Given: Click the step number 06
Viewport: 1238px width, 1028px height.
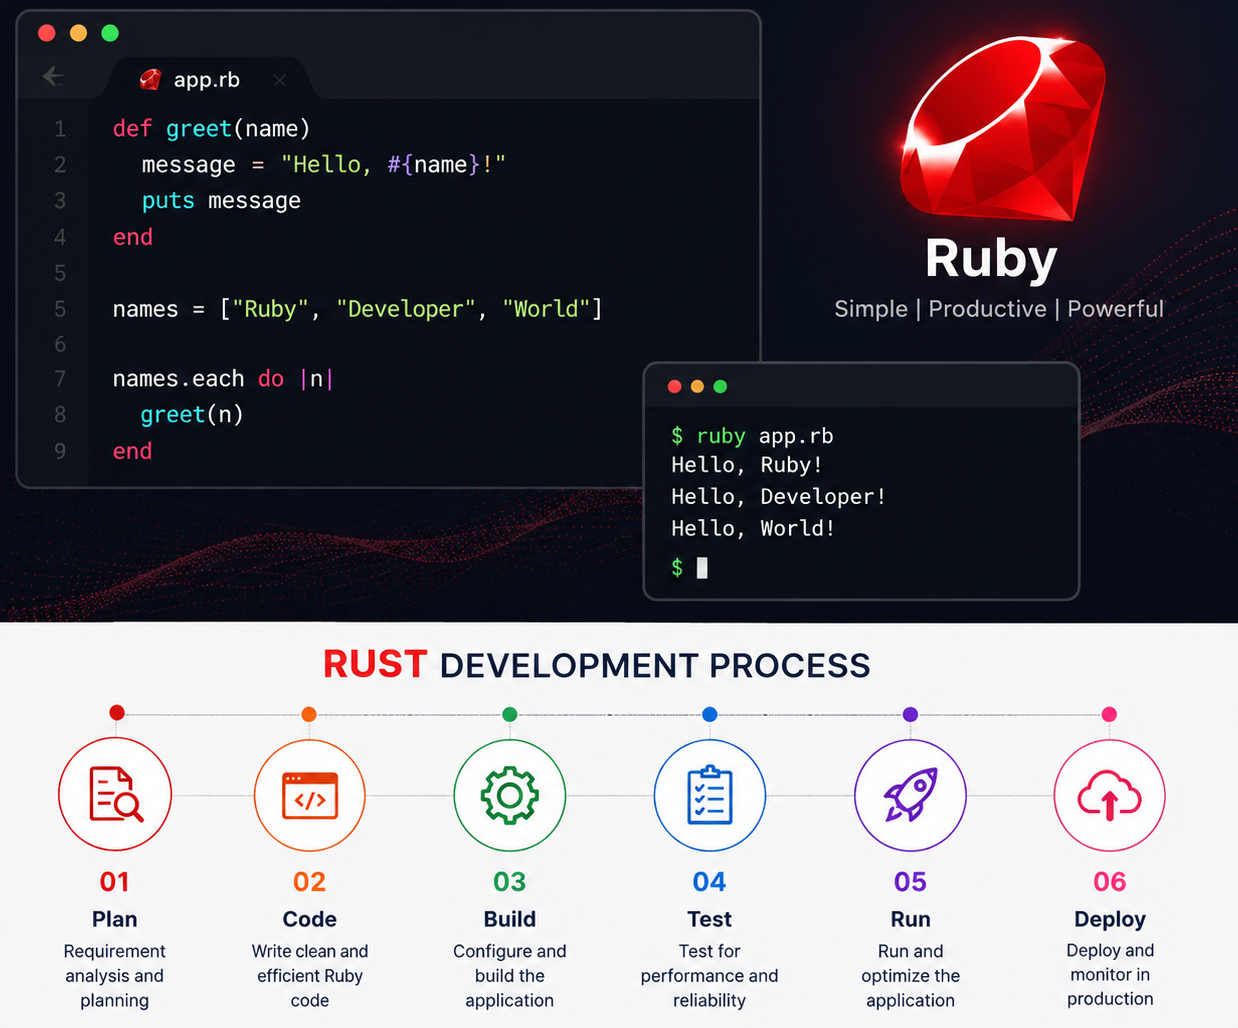Looking at the screenshot, I should coord(1110,882).
